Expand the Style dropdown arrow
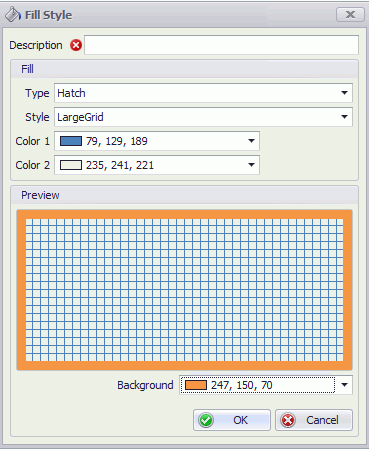Viewport: 369px width, 449px height. (x=345, y=117)
